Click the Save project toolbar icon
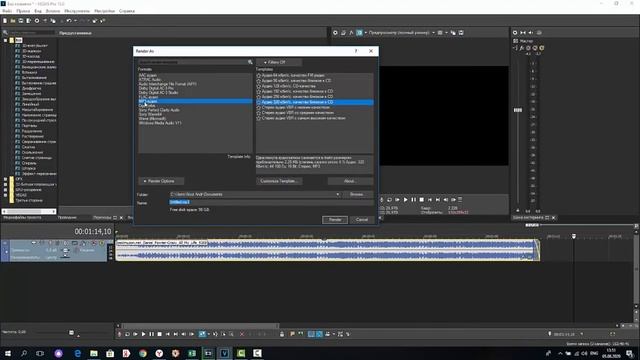 click(21, 21)
